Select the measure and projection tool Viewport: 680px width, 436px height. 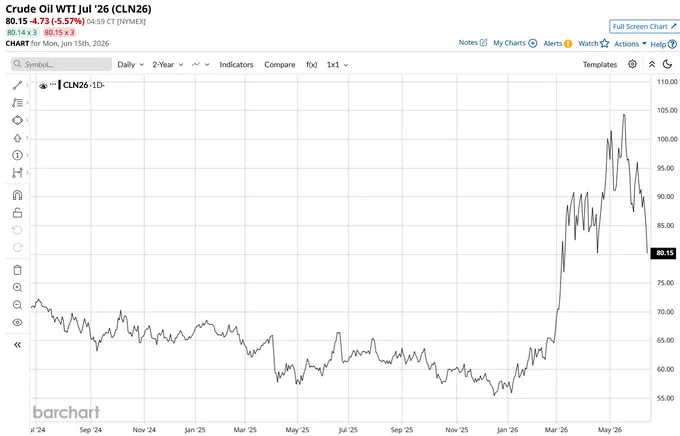pyautogui.click(x=17, y=173)
